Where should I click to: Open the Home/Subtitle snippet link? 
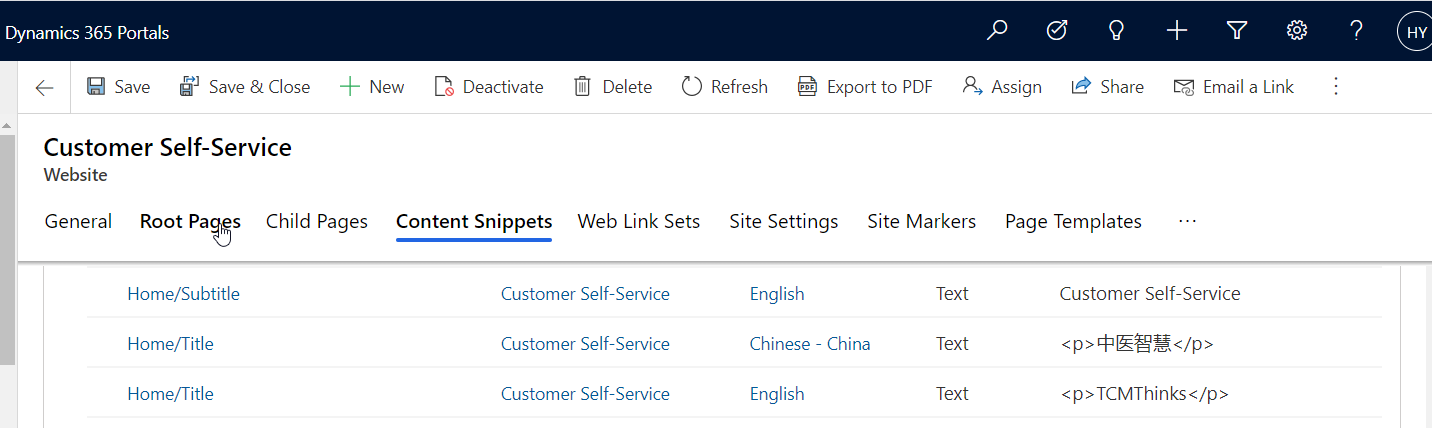click(183, 294)
